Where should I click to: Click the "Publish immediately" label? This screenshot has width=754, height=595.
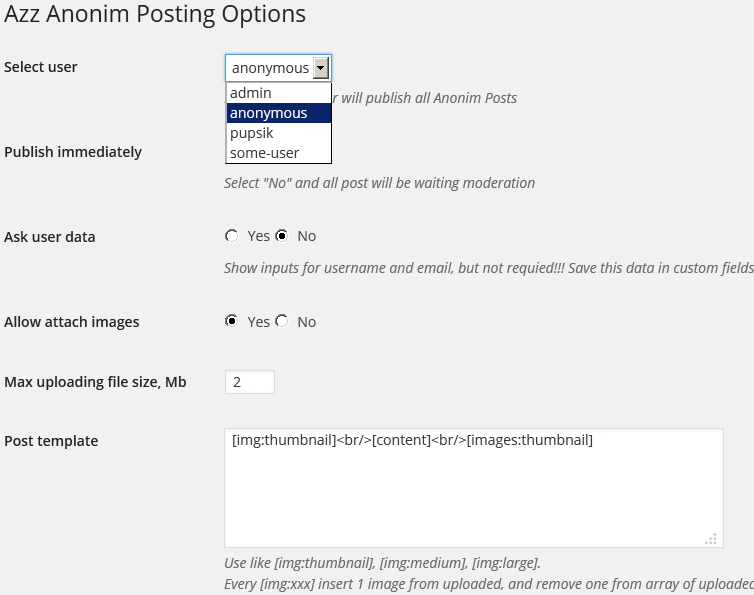[x=73, y=152]
